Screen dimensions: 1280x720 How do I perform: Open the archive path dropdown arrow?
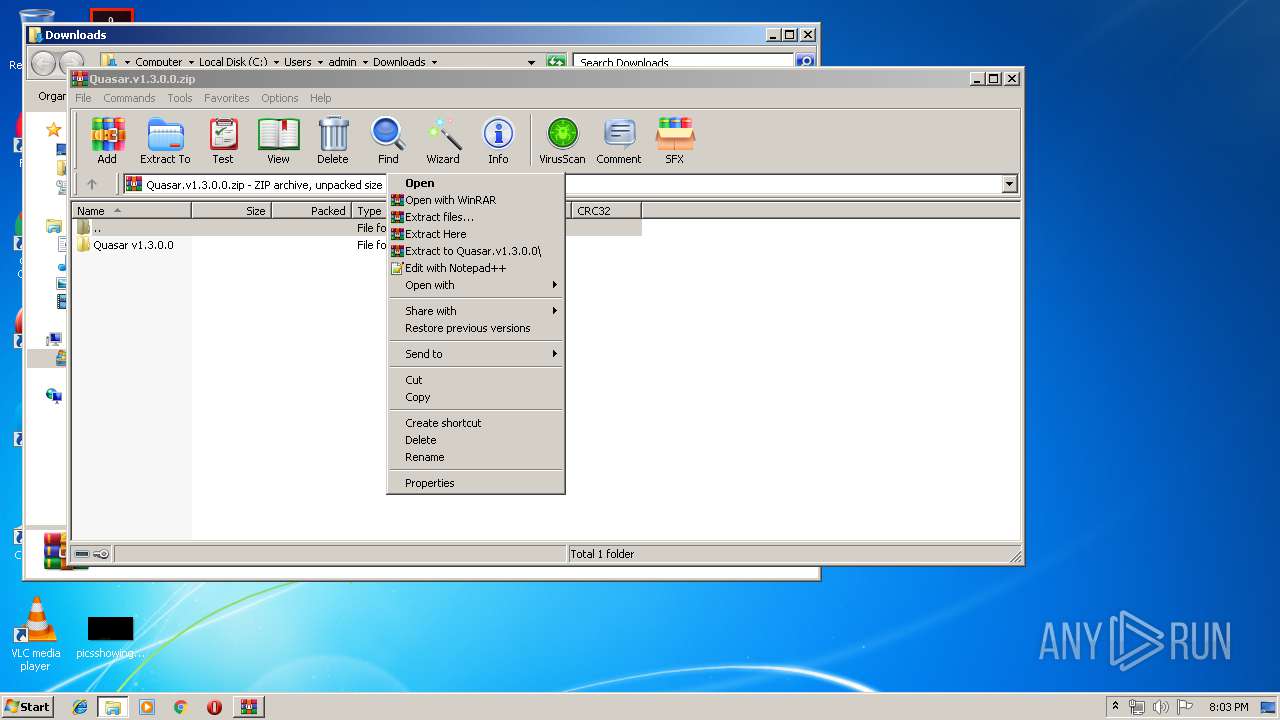(1009, 184)
